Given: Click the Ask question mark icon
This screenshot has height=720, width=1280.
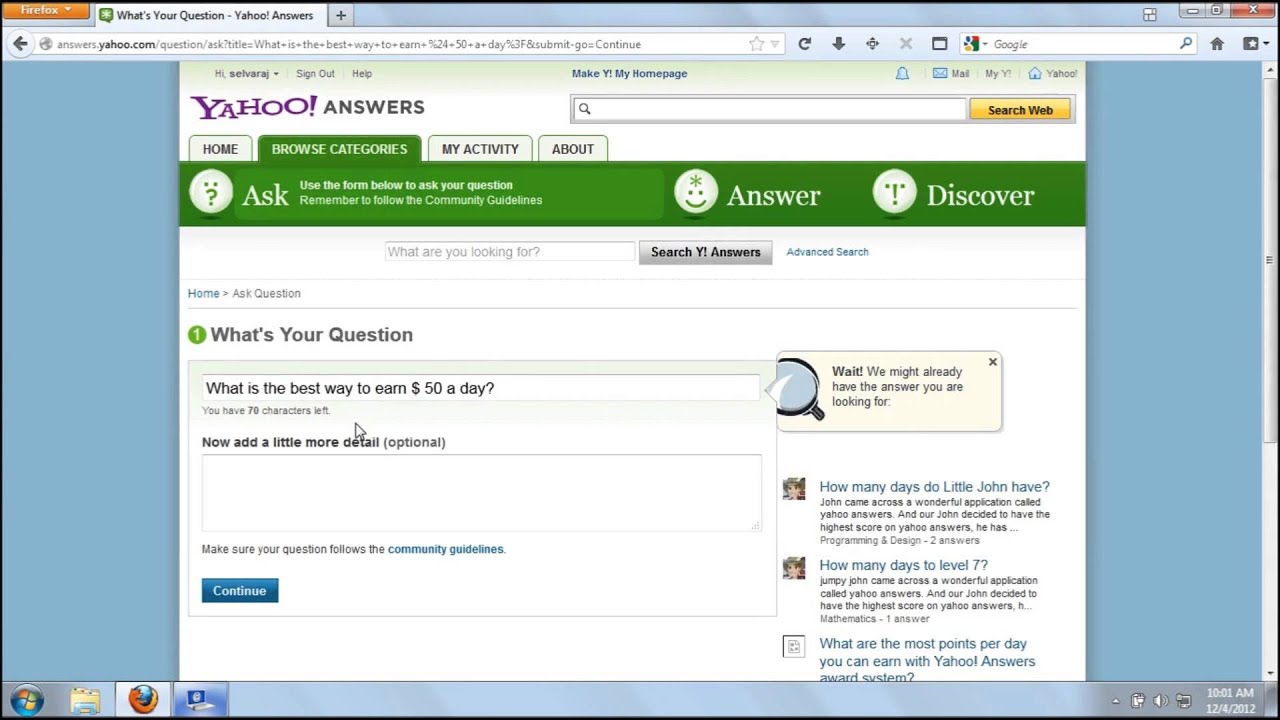Looking at the screenshot, I should click(x=211, y=192).
